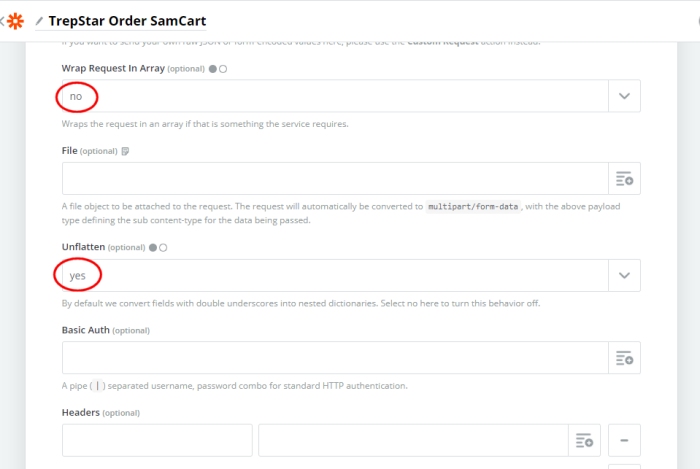Open insert-field icon for Basic Auth input
700x469 pixels.
click(x=624, y=358)
